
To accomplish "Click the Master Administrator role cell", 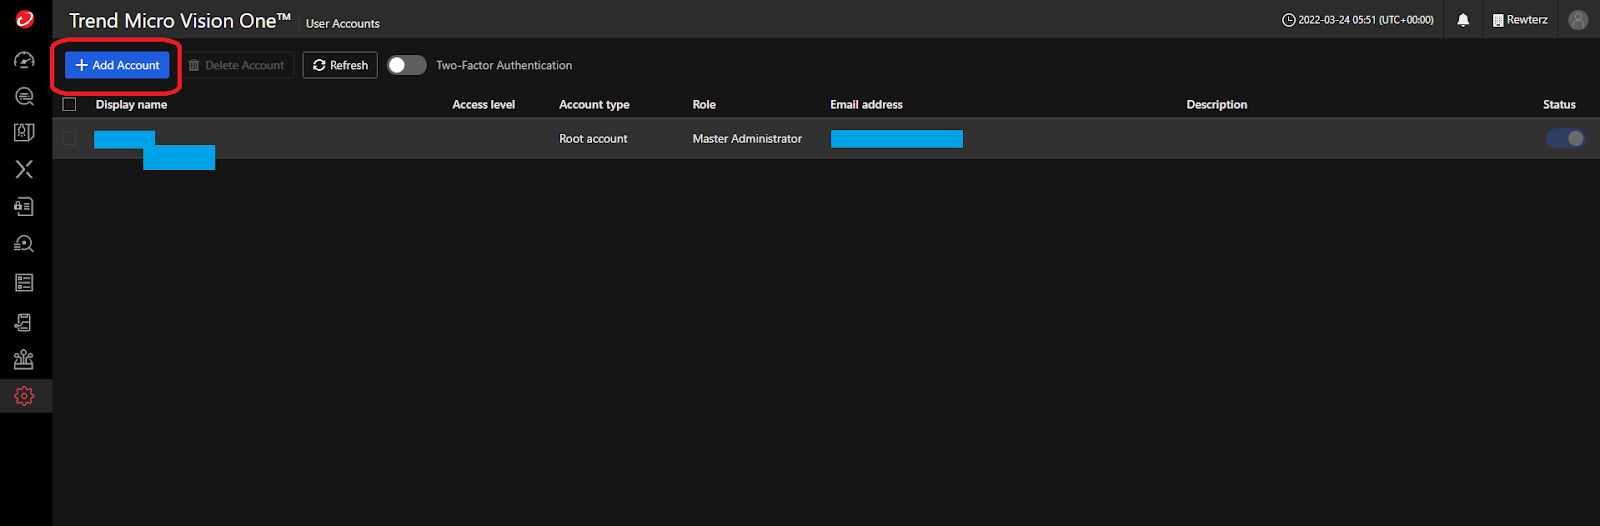I will (x=747, y=138).
